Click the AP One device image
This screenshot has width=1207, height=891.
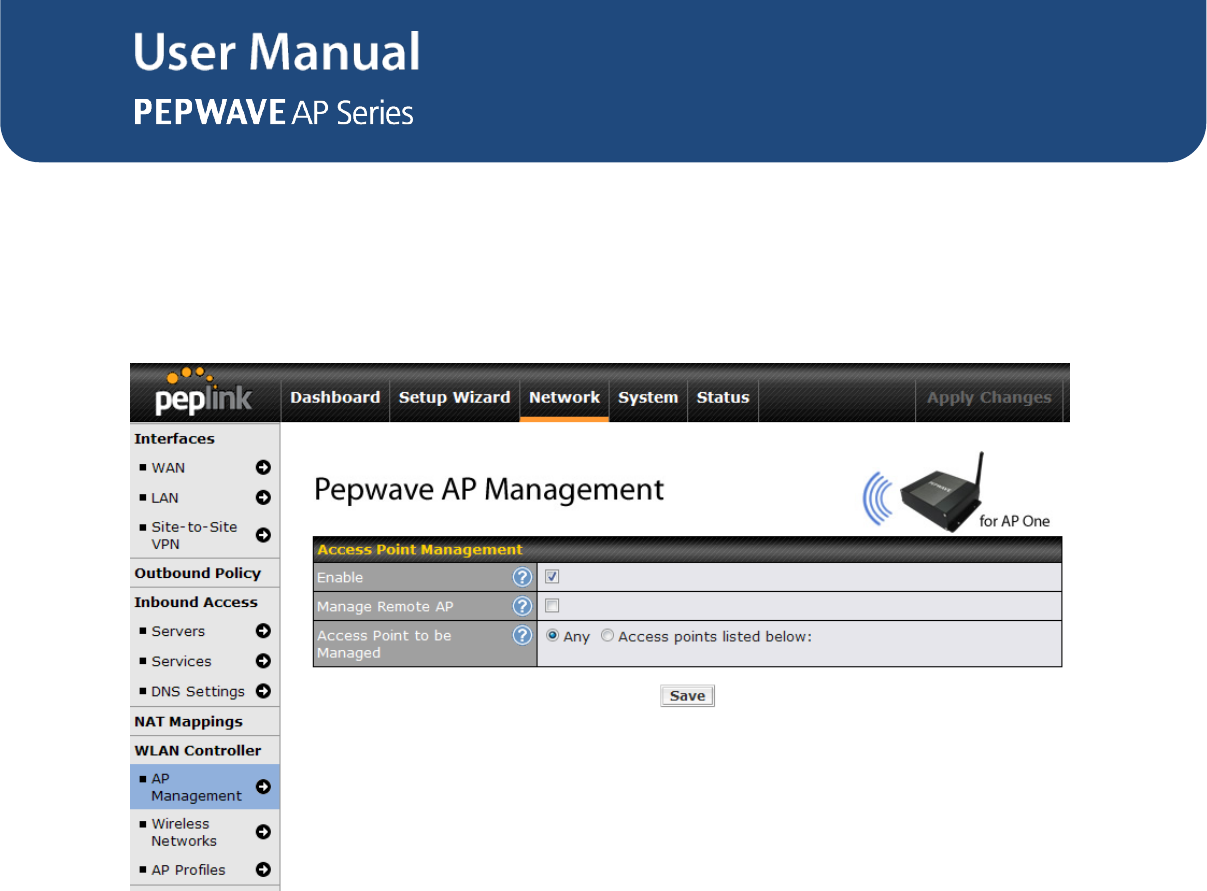[x=944, y=492]
